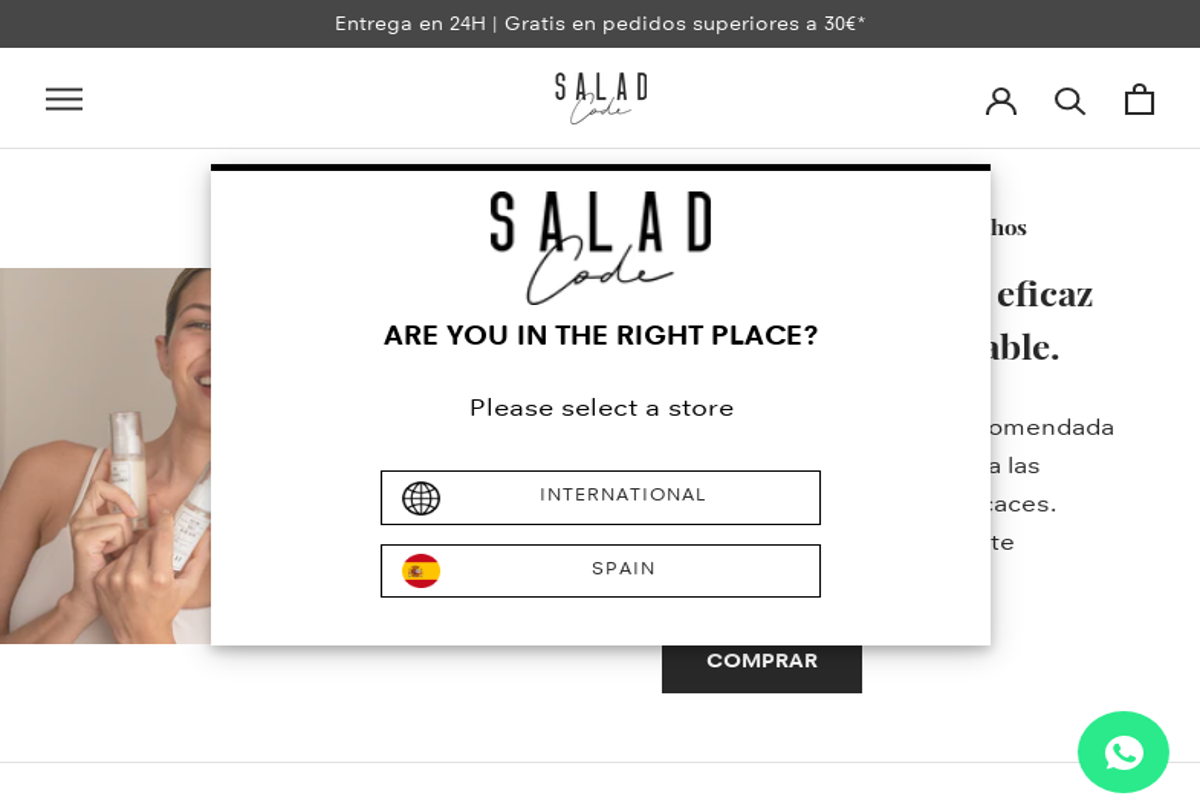The height and width of the screenshot is (800, 1200).
Task: Open search via the magnifier icon
Action: (1070, 100)
